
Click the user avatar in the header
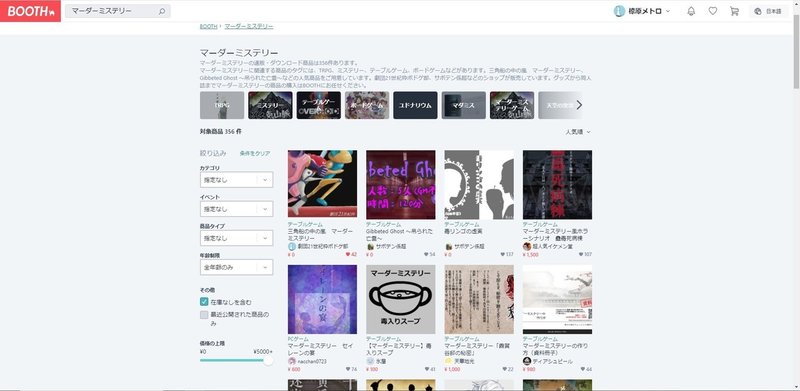(619, 11)
